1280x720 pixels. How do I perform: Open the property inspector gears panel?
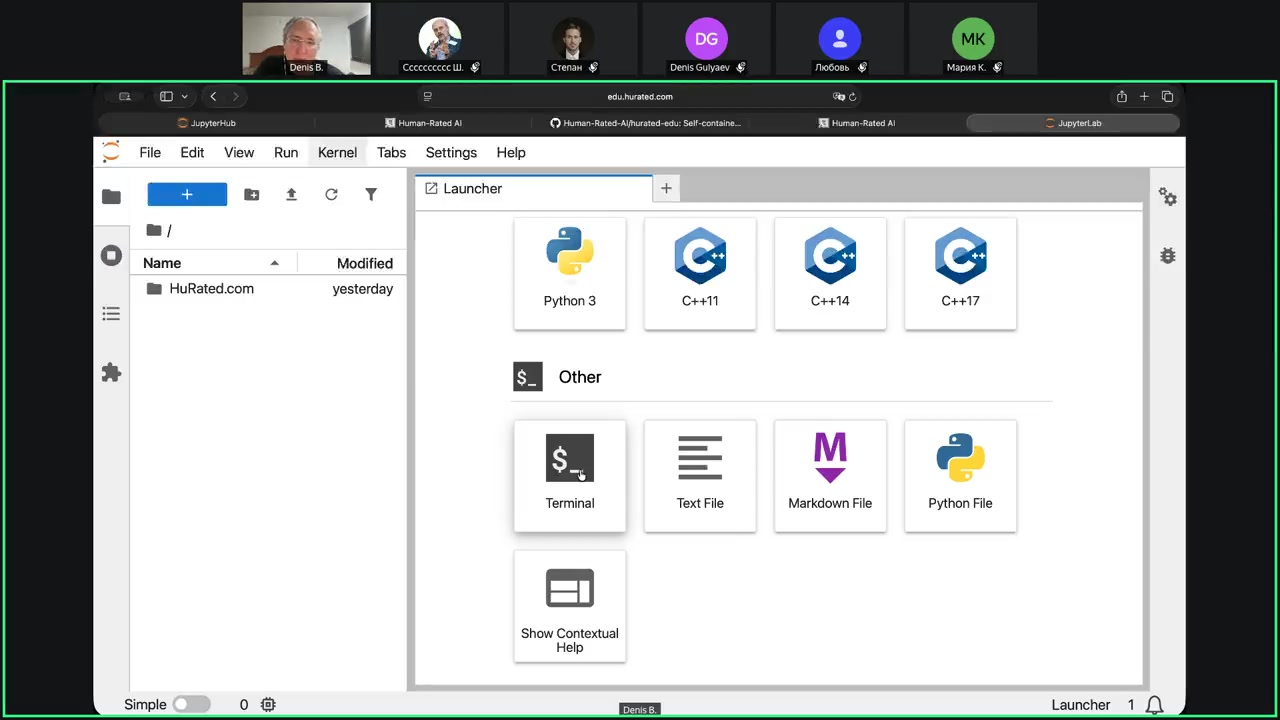[1167, 197]
